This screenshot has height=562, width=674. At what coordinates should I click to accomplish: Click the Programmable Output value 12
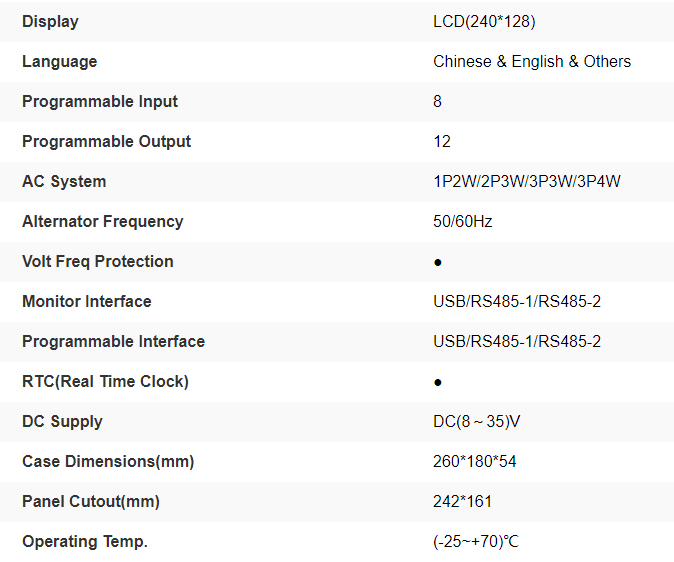pos(442,141)
